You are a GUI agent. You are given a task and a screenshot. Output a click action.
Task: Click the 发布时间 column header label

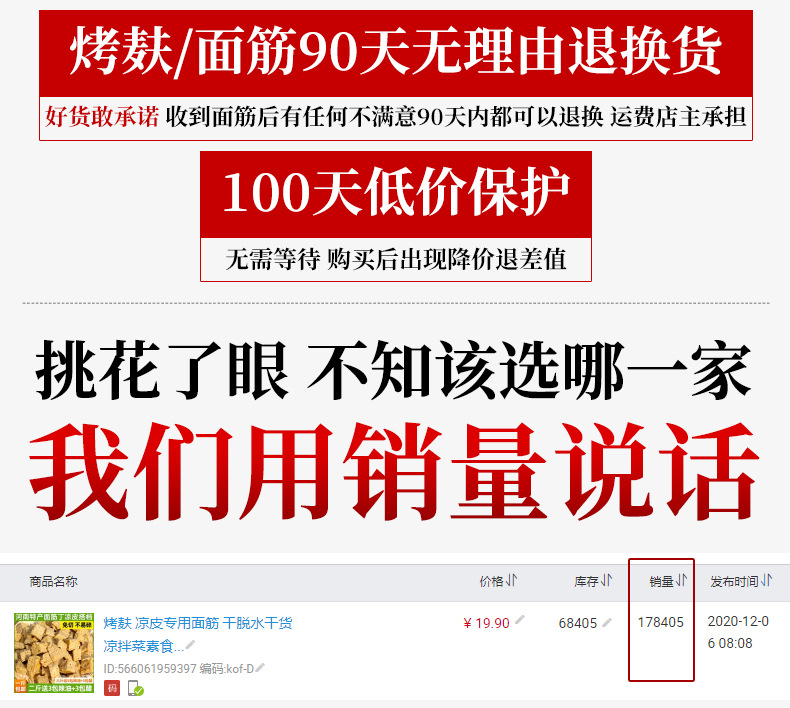pyautogui.click(x=735, y=582)
